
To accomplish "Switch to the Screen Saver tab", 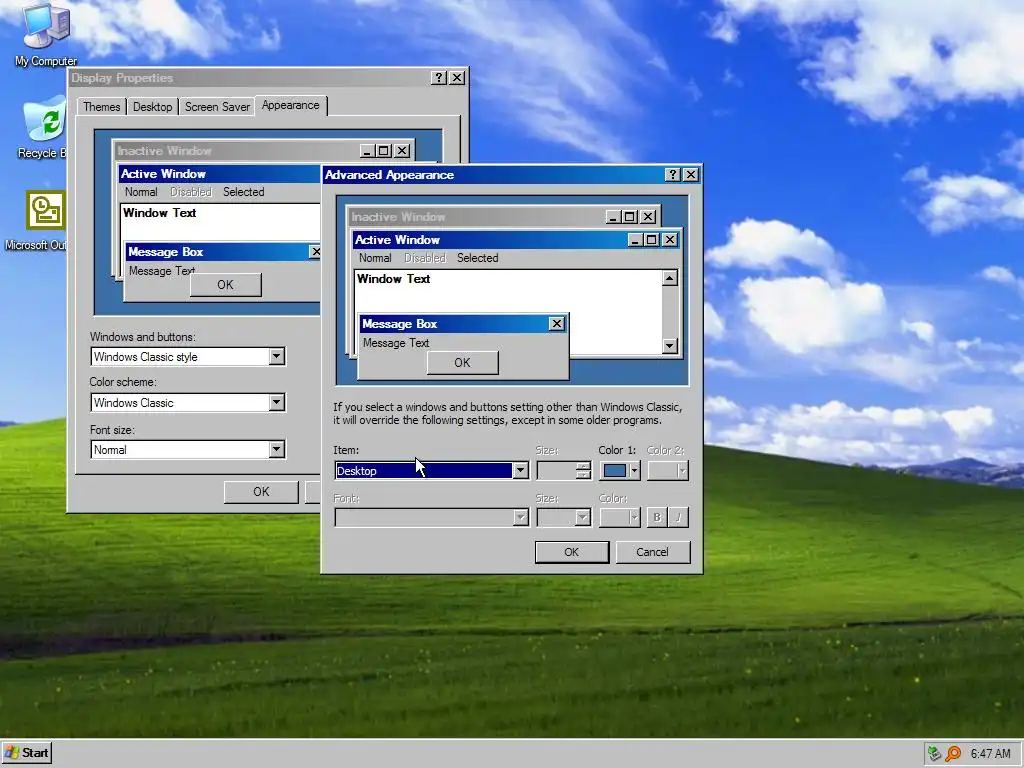I will tap(217, 106).
